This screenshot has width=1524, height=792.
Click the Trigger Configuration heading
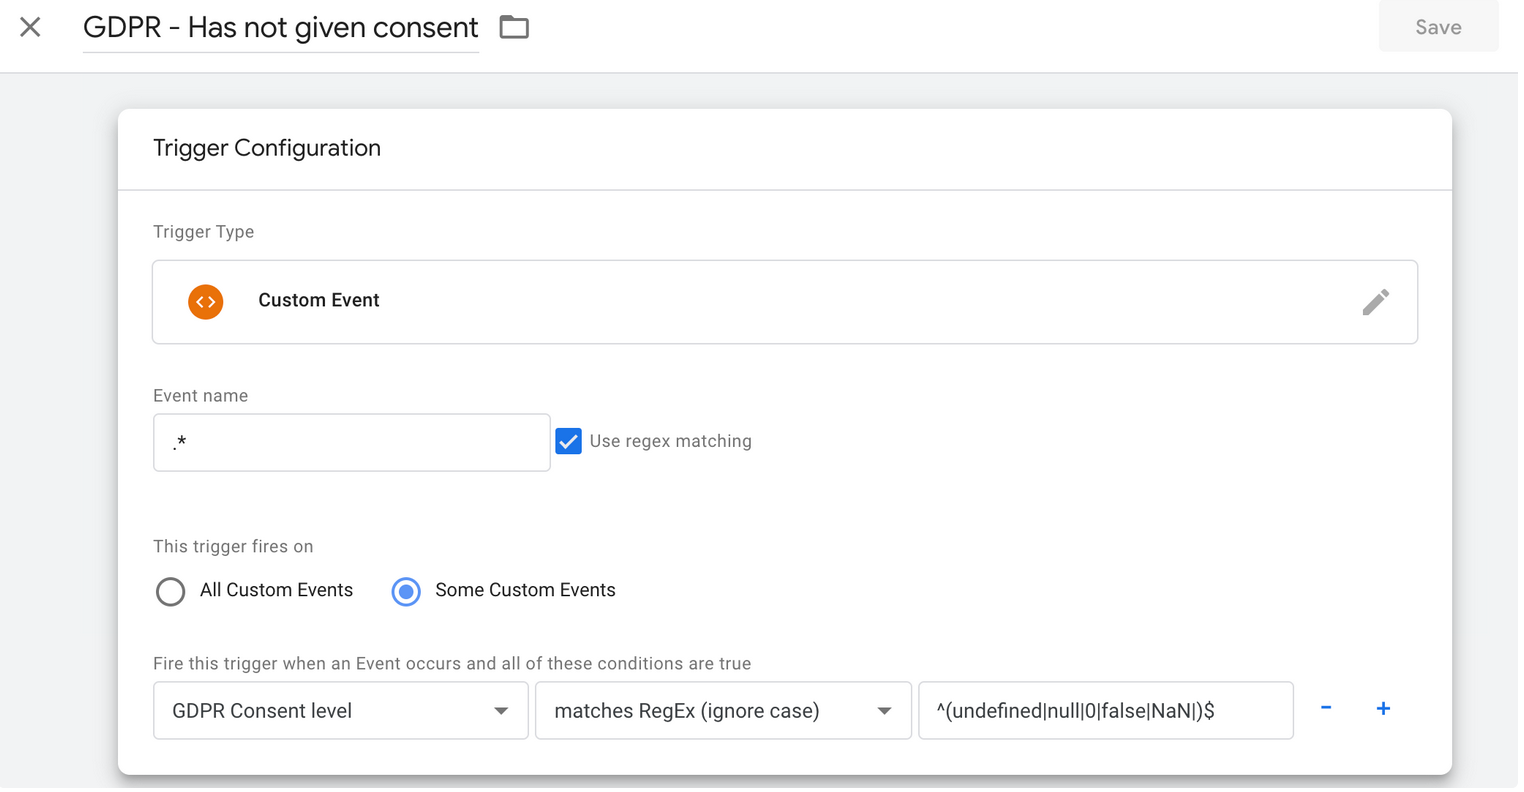pyautogui.click(x=267, y=148)
